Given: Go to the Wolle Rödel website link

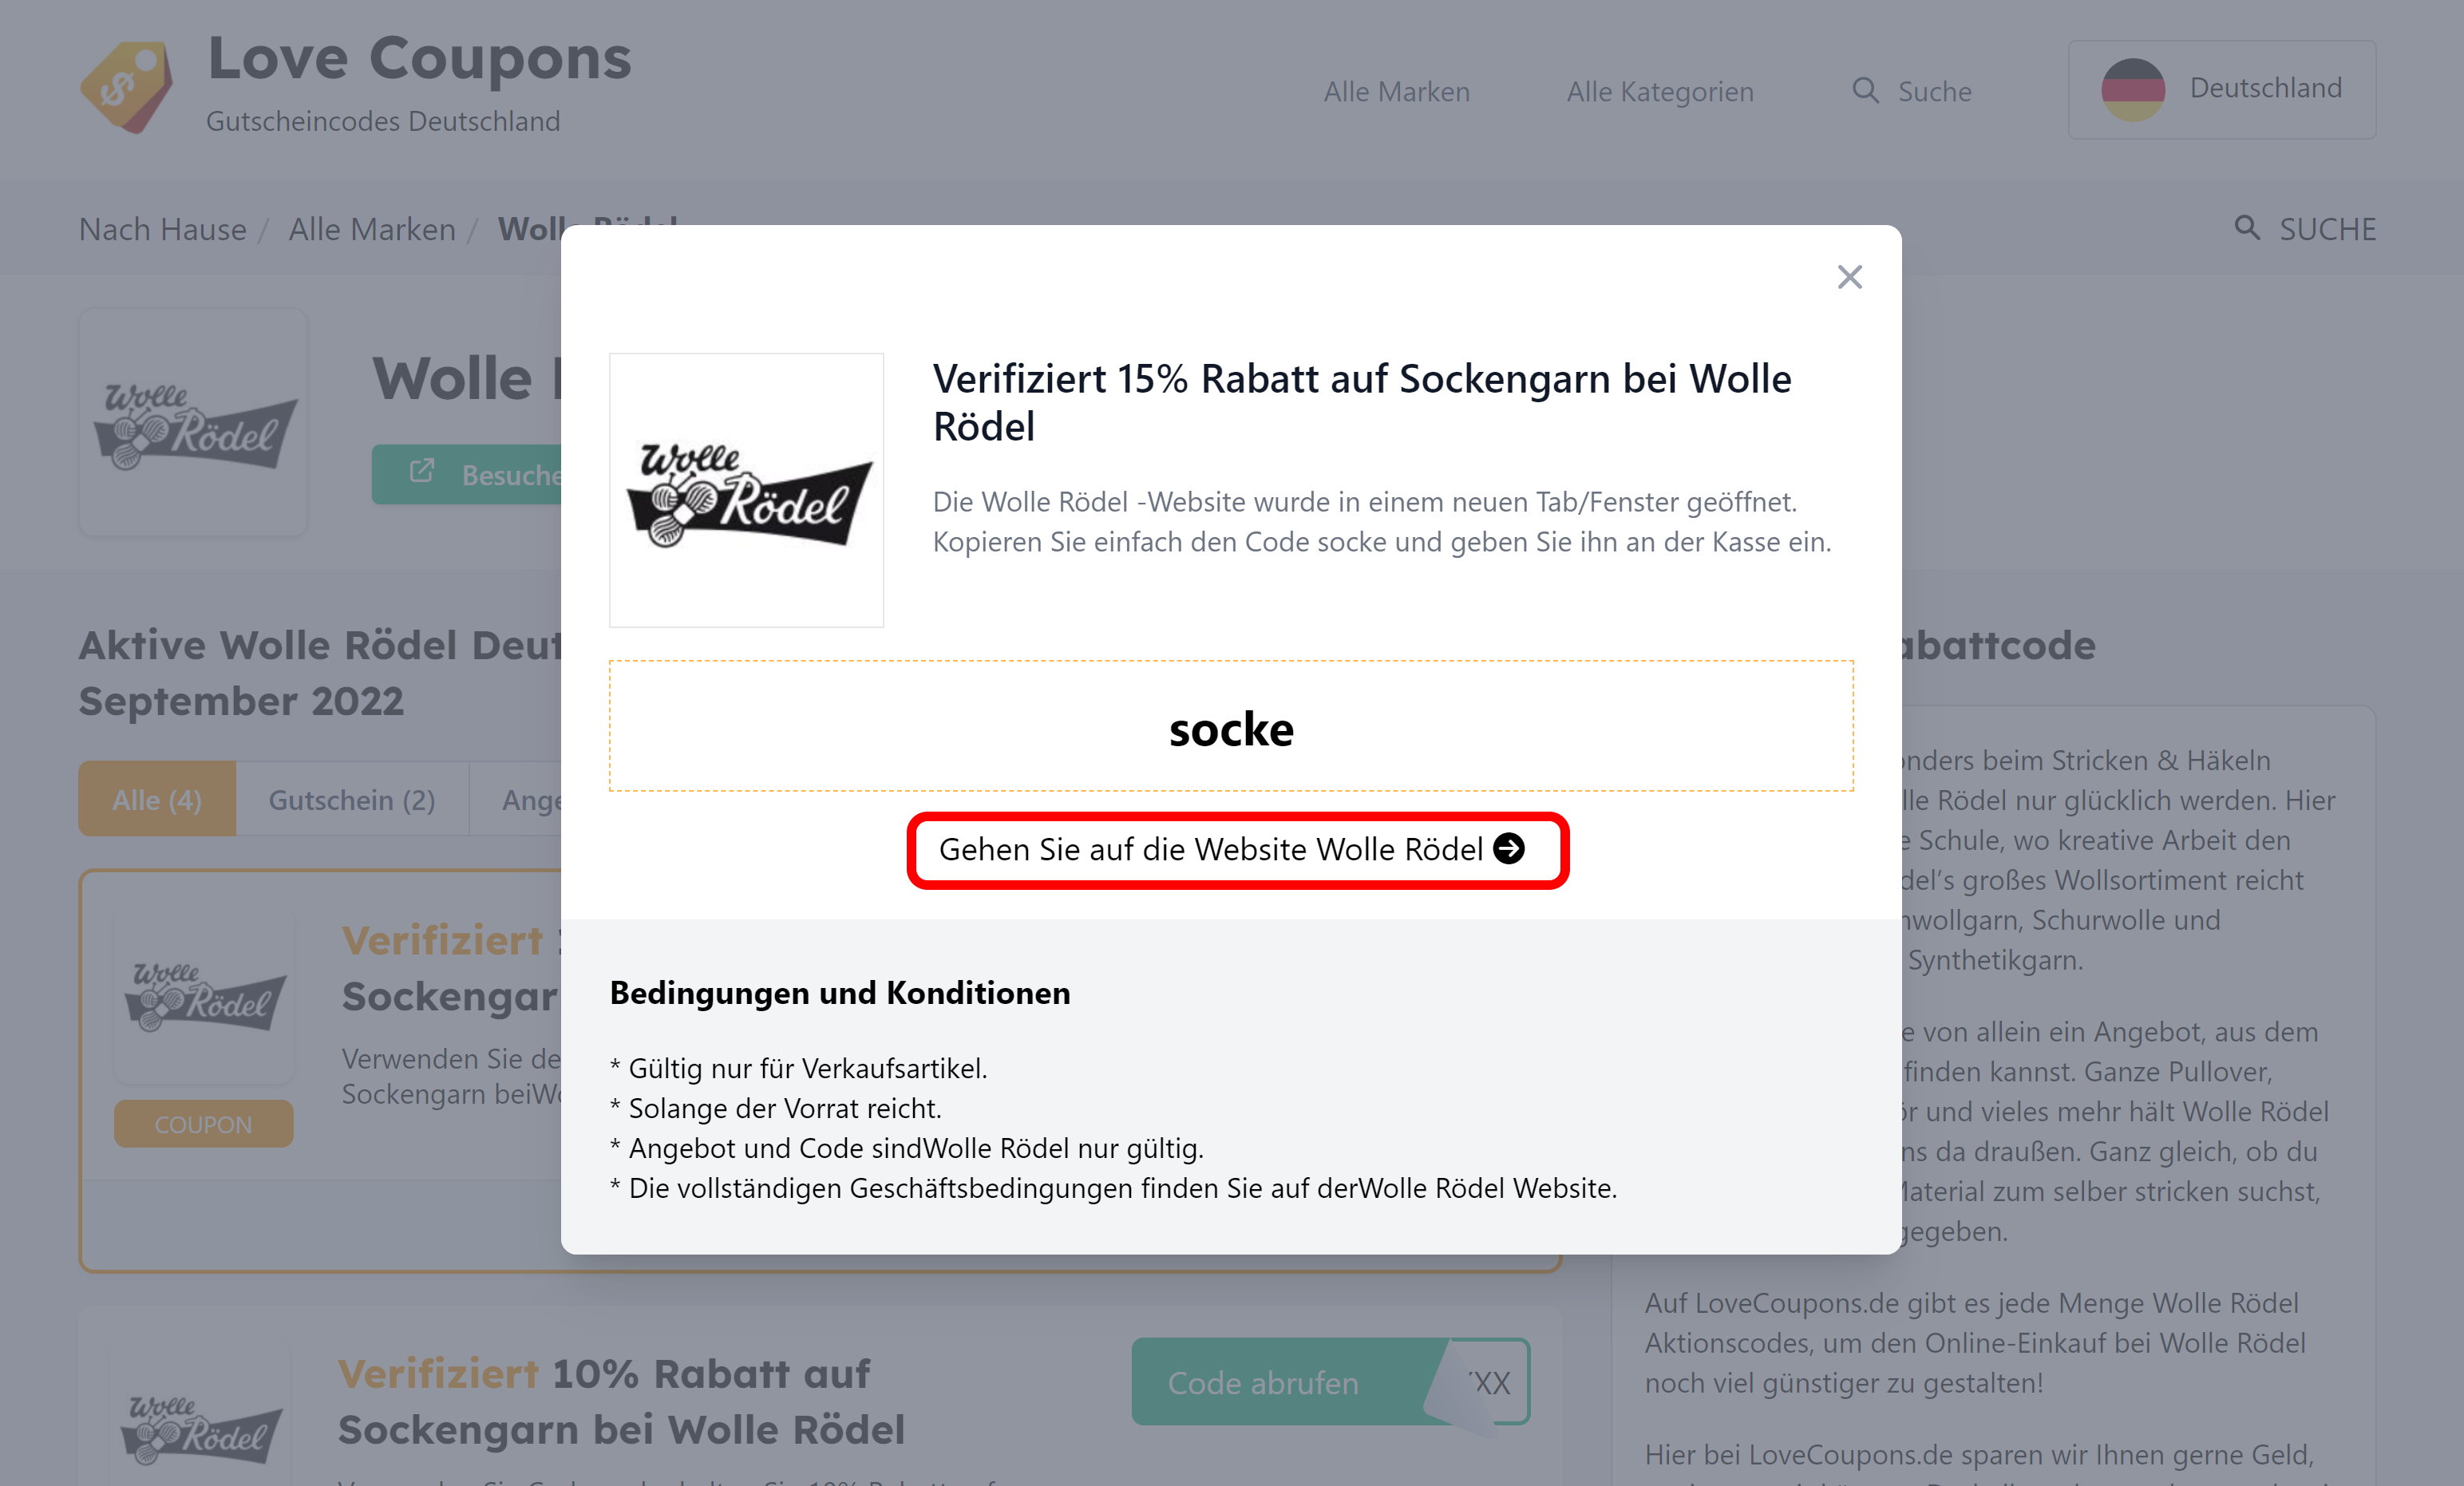Looking at the screenshot, I should pyautogui.click(x=1237, y=849).
